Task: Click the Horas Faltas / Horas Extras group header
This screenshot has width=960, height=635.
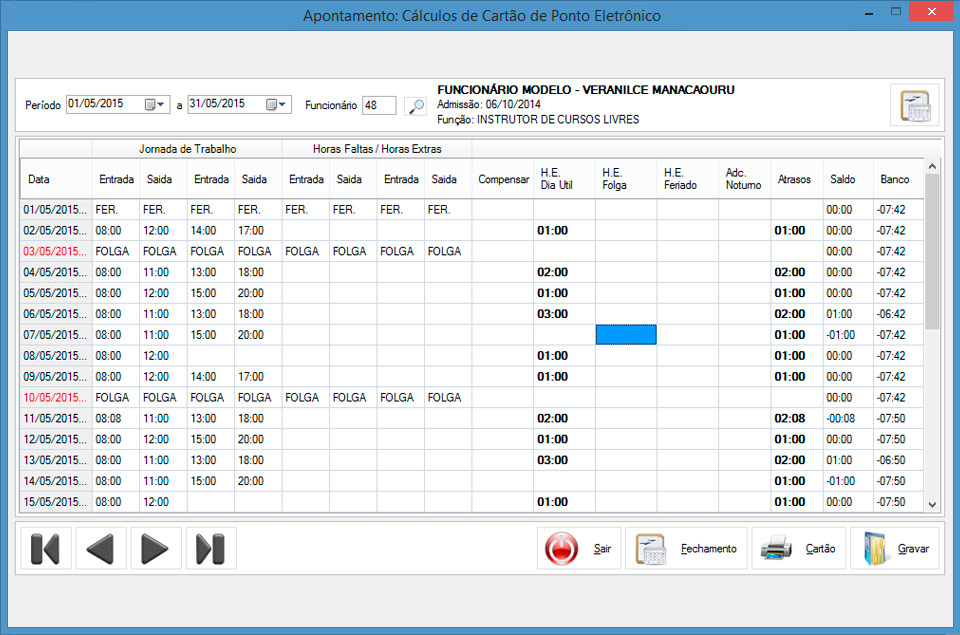Action: click(x=377, y=149)
